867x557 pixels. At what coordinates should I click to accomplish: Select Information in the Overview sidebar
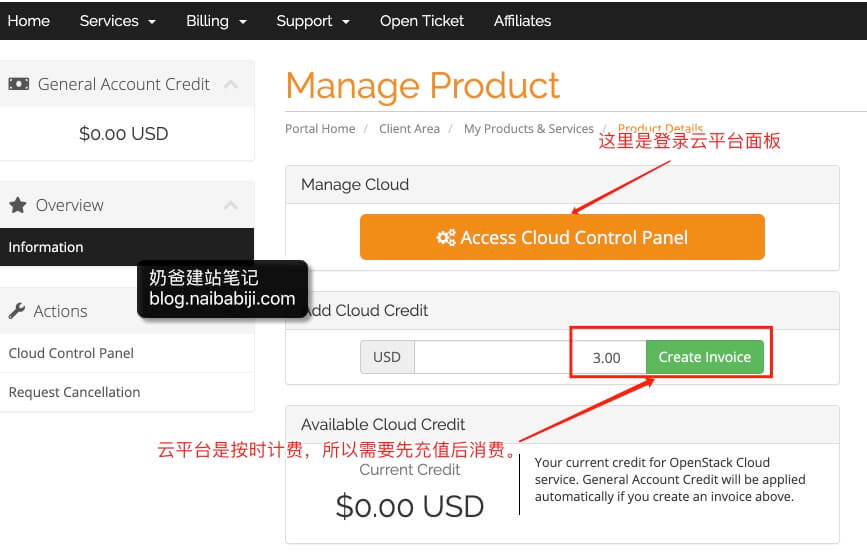[x=46, y=247]
